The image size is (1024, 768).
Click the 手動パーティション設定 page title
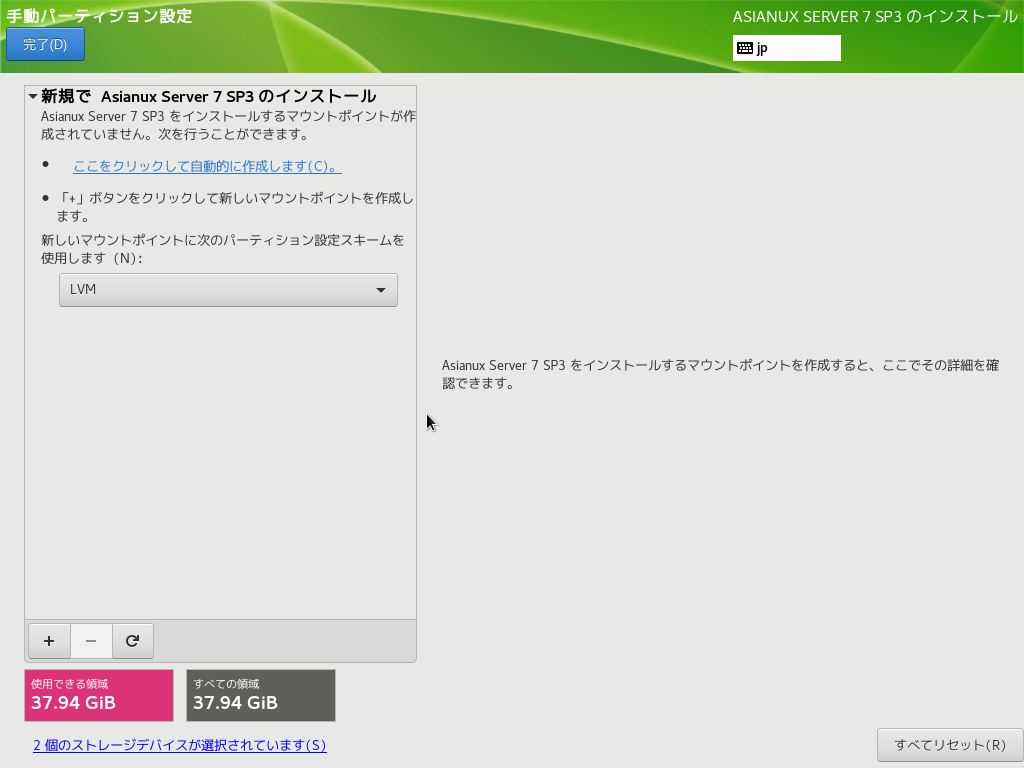pos(99,16)
